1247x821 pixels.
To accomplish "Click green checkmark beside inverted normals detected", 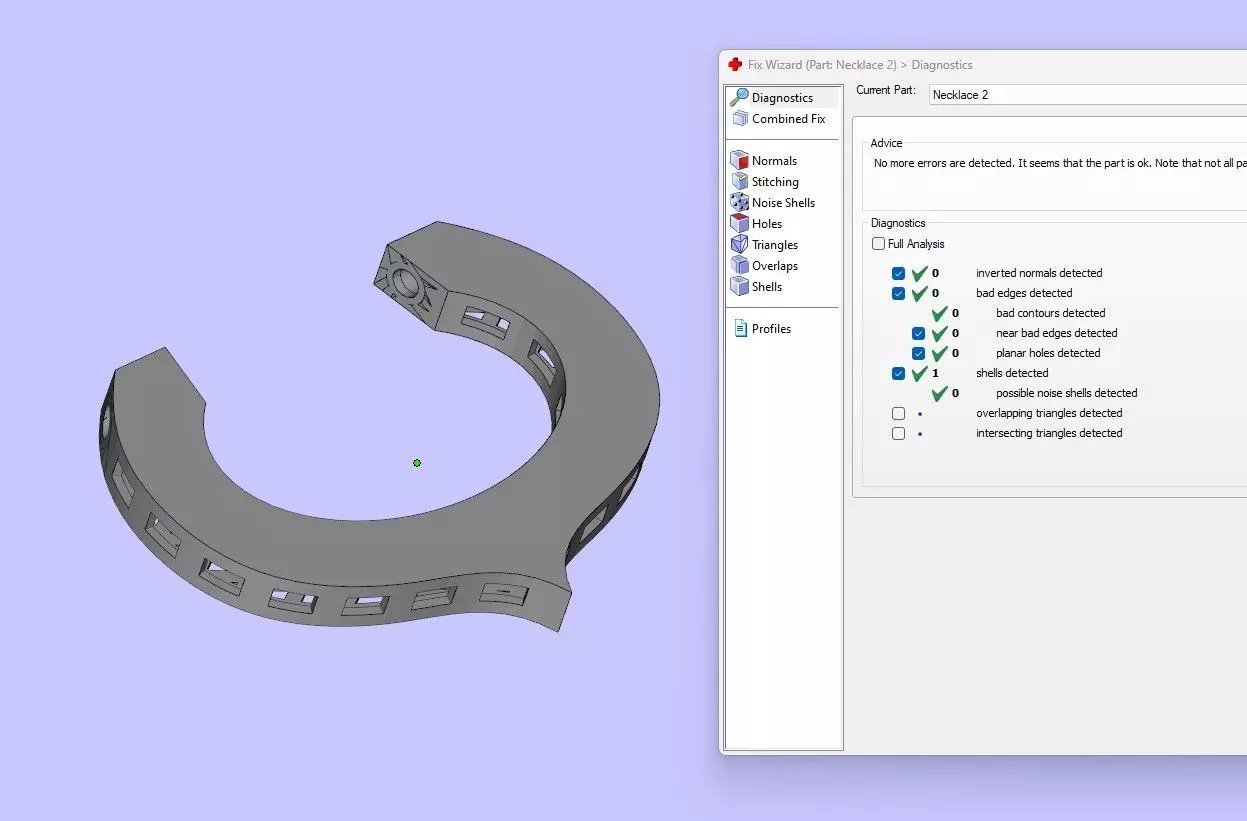I will (x=920, y=272).
